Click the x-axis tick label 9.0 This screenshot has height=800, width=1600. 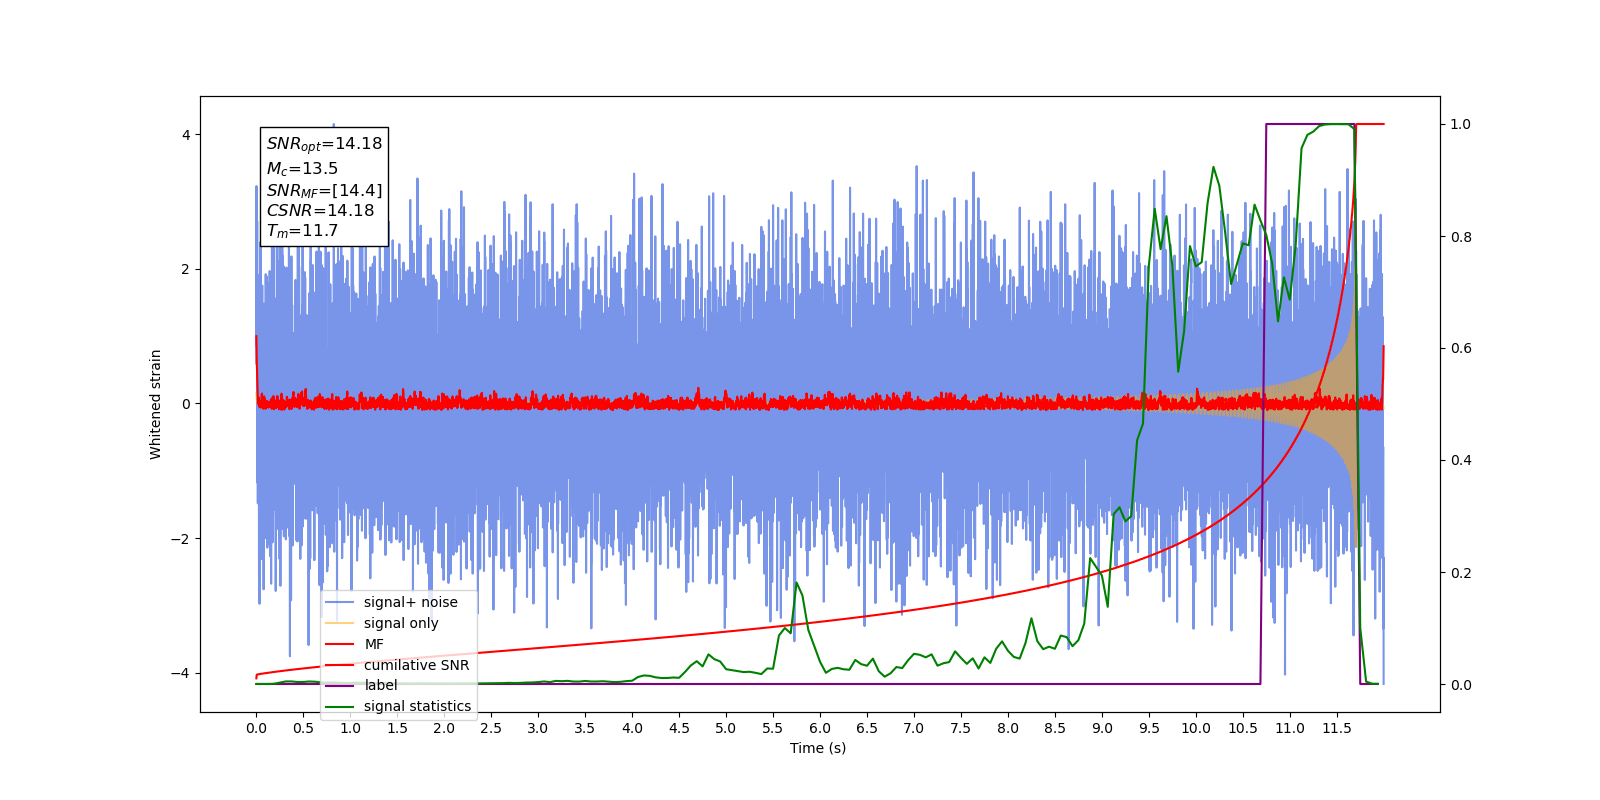coord(1102,728)
